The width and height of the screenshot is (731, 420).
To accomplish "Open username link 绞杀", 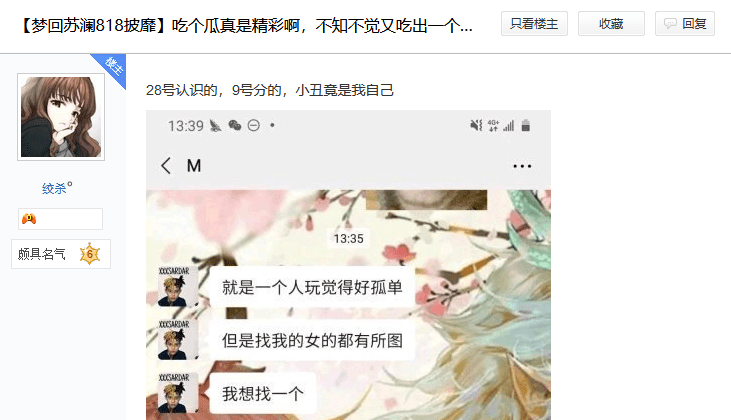I will click(x=55, y=188).
